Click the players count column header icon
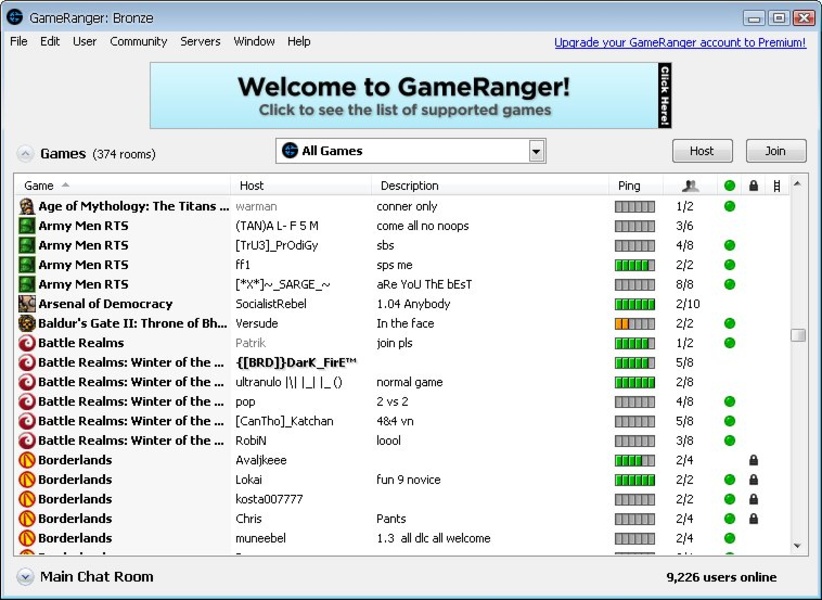This screenshot has width=822, height=600. (689, 185)
